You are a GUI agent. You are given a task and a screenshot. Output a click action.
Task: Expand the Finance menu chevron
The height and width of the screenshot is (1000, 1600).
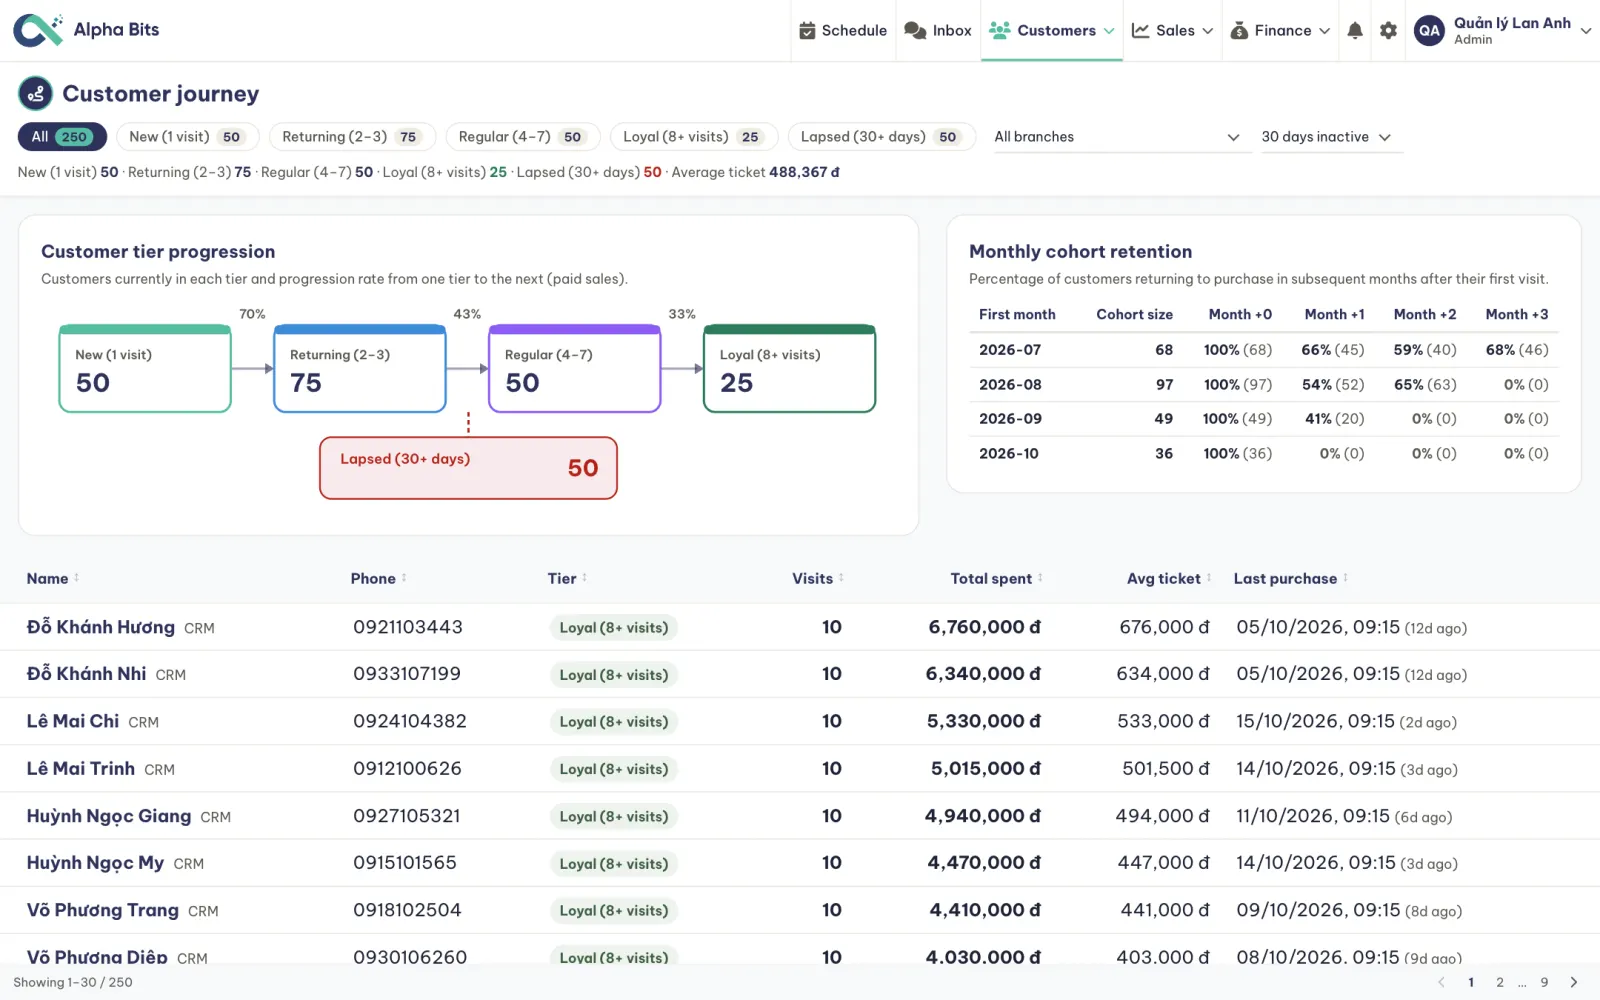pos(1324,31)
